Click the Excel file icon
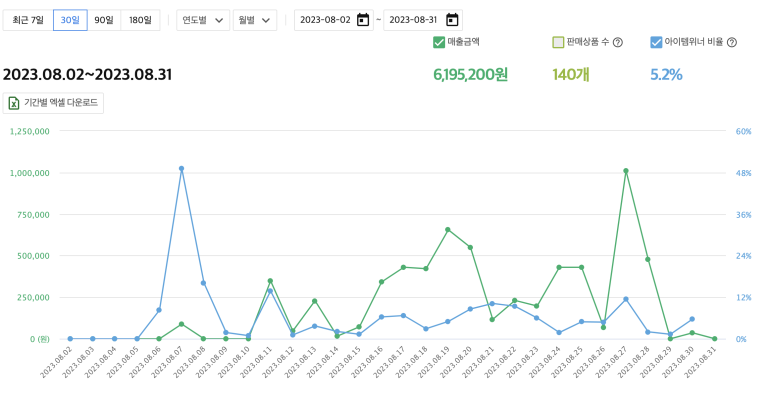The height and width of the screenshot is (393, 773). pos(14,103)
